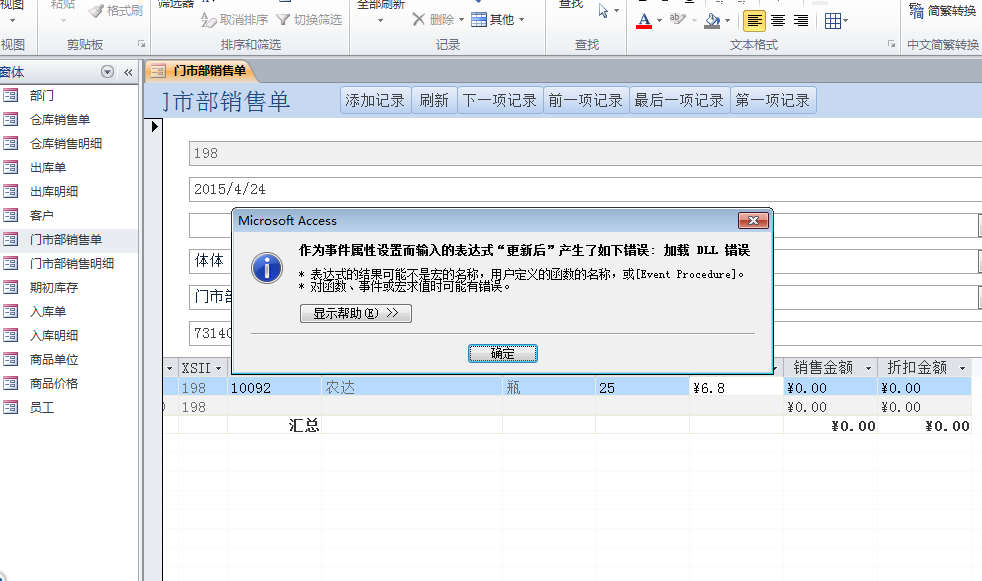Click the cell containing 农达
Screen dimensions: 982x581
(x=411, y=388)
